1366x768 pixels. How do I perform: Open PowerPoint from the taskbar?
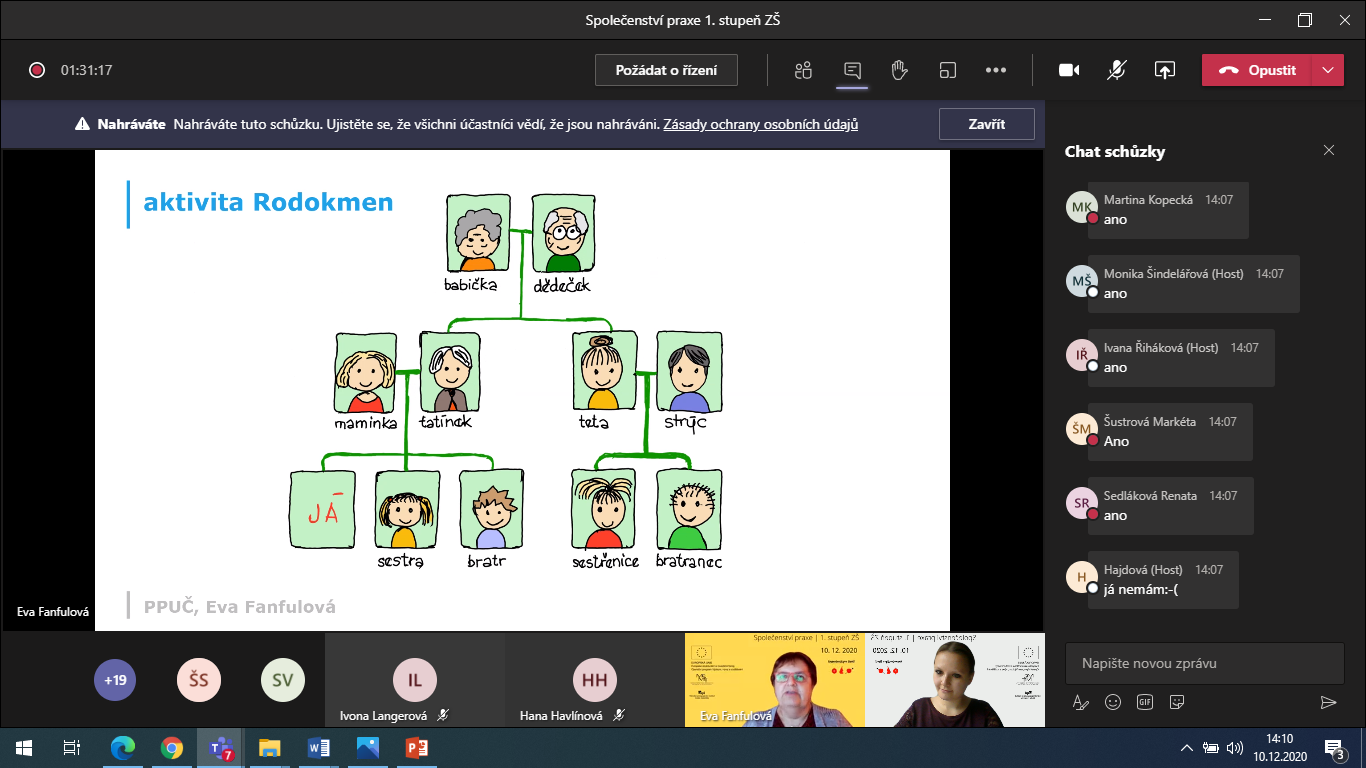pos(416,747)
